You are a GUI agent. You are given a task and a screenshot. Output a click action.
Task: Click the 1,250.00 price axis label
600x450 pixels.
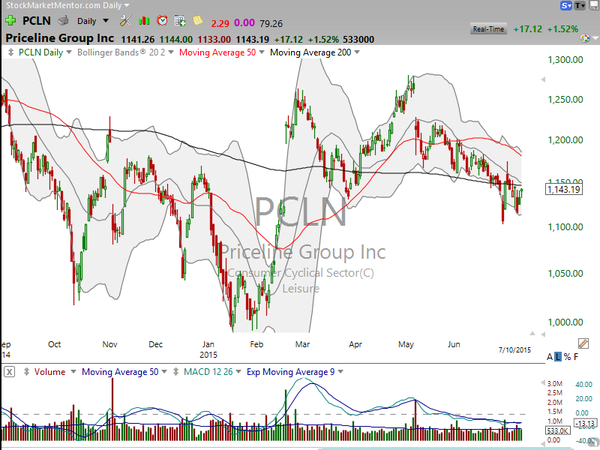(x=566, y=99)
